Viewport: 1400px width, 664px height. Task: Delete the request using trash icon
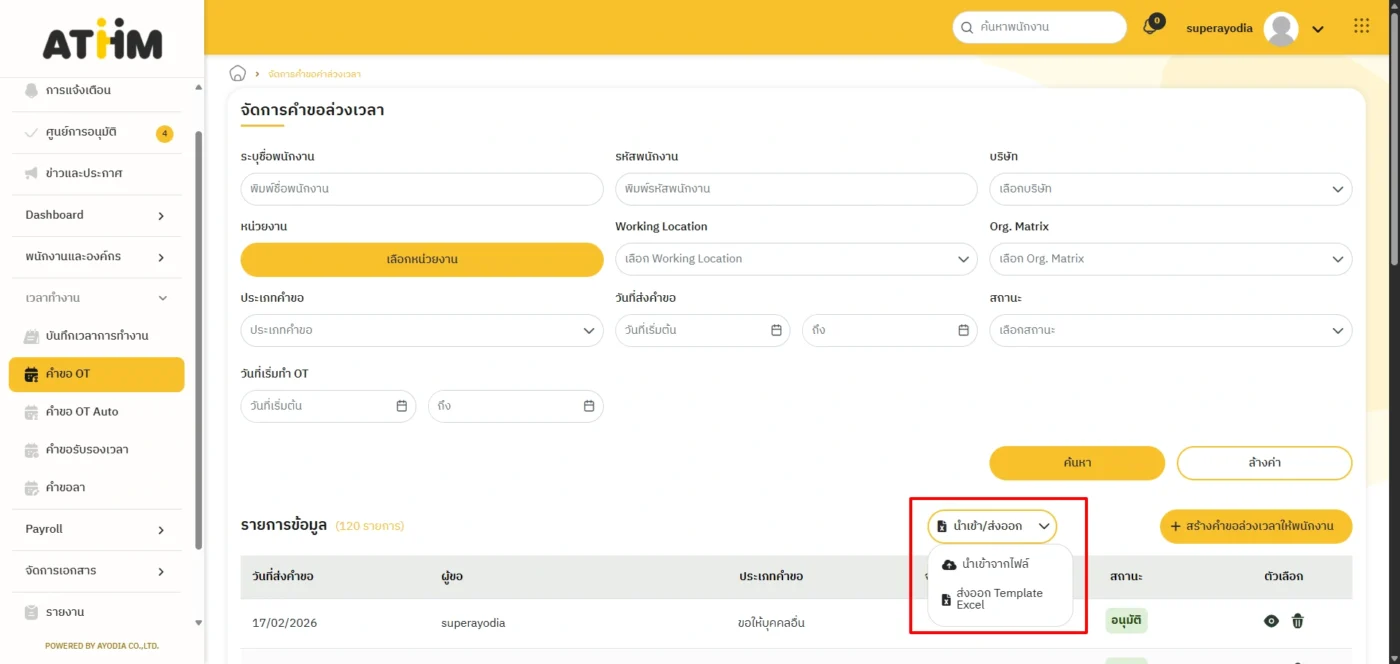pos(1297,621)
